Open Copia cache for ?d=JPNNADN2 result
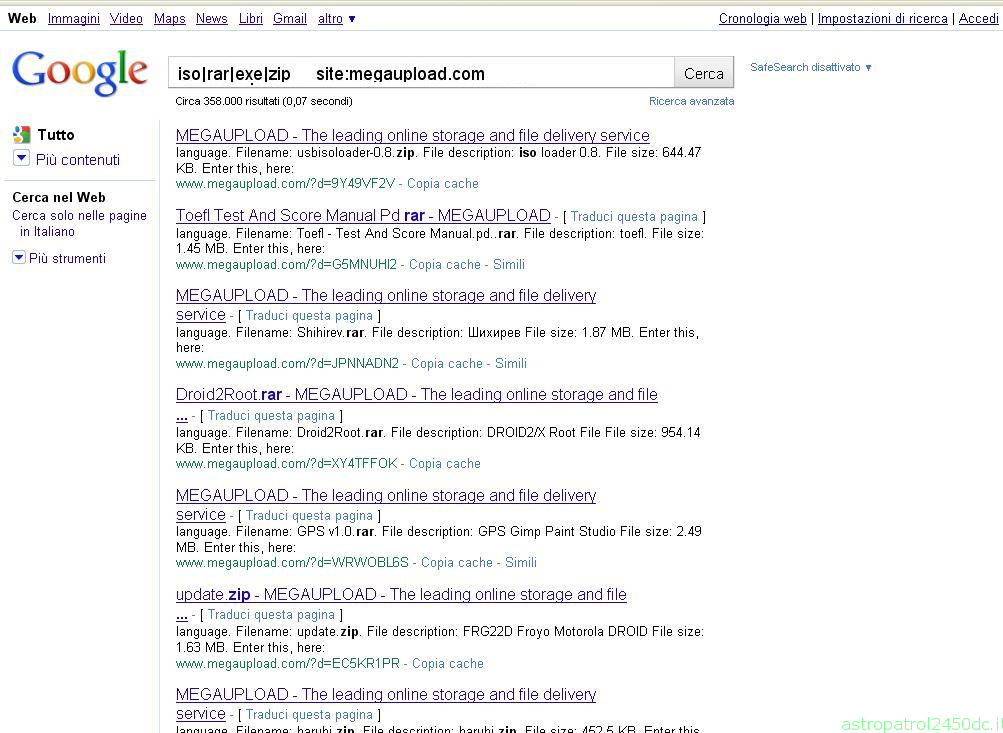This screenshot has height=733, width=1003. click(x=446, y=363)
